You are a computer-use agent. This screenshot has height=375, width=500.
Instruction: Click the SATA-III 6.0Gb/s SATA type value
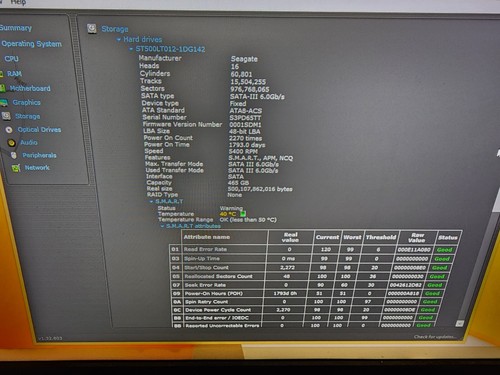[x=257, y=97]
